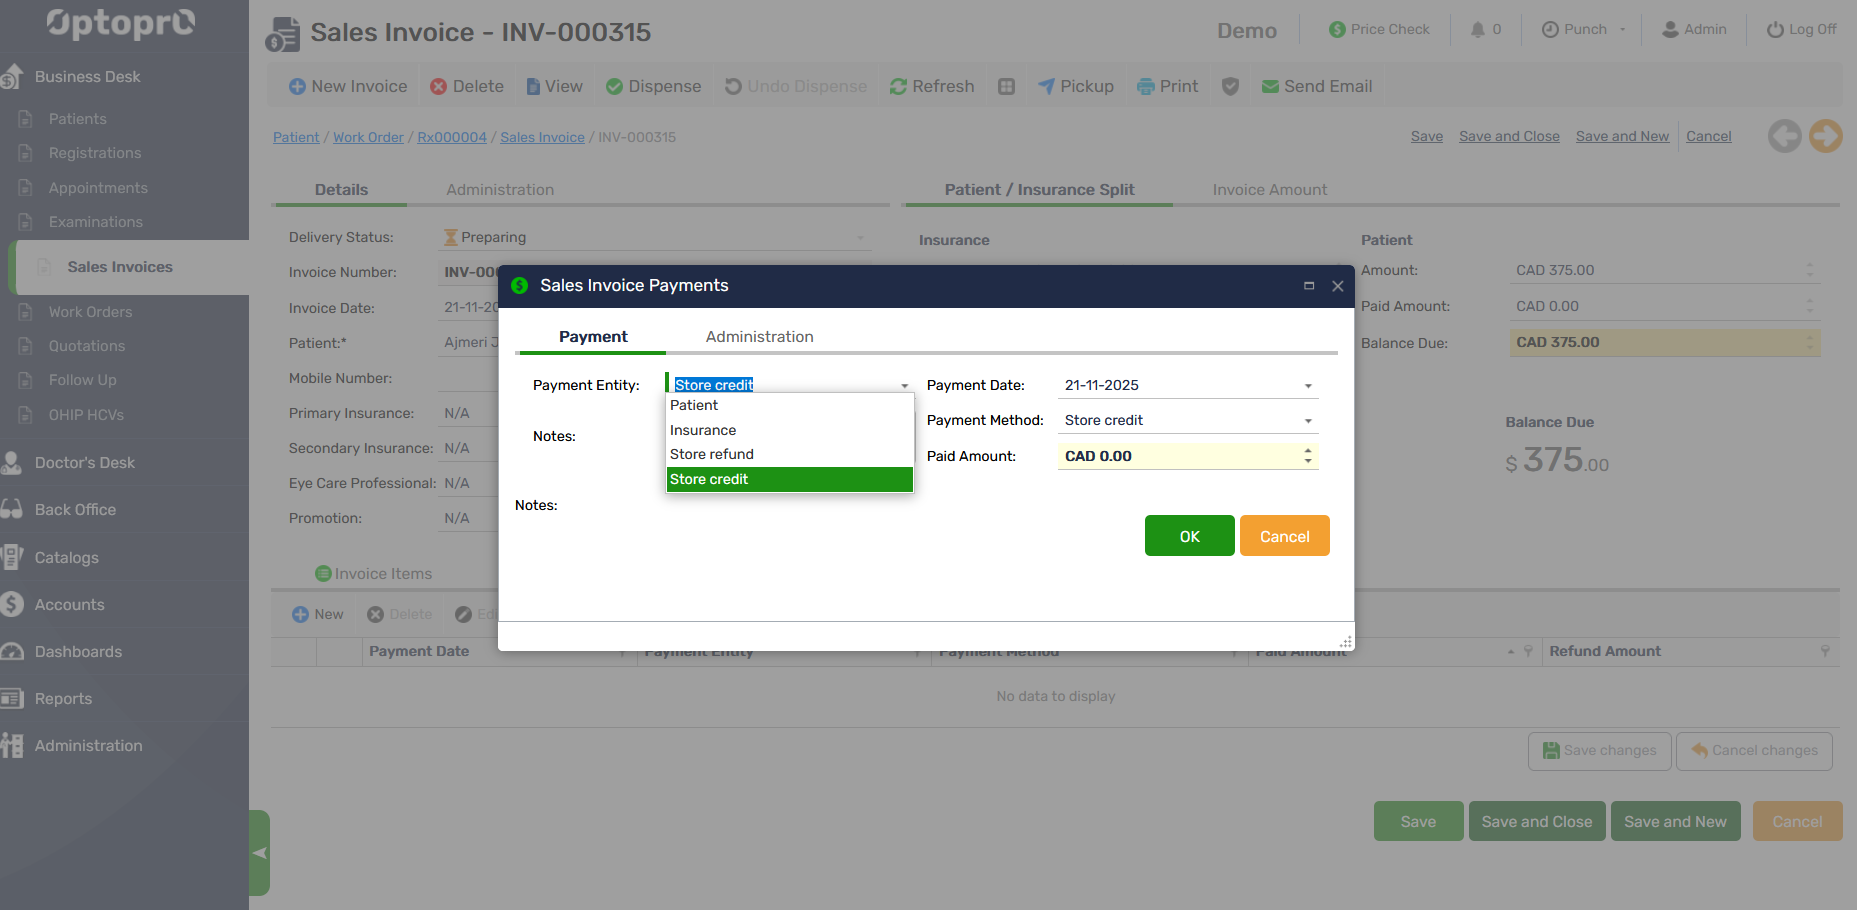Screen dimensions: 1857x910
Task: Click the Refresh toolbar icon
Action: [898, 87]
